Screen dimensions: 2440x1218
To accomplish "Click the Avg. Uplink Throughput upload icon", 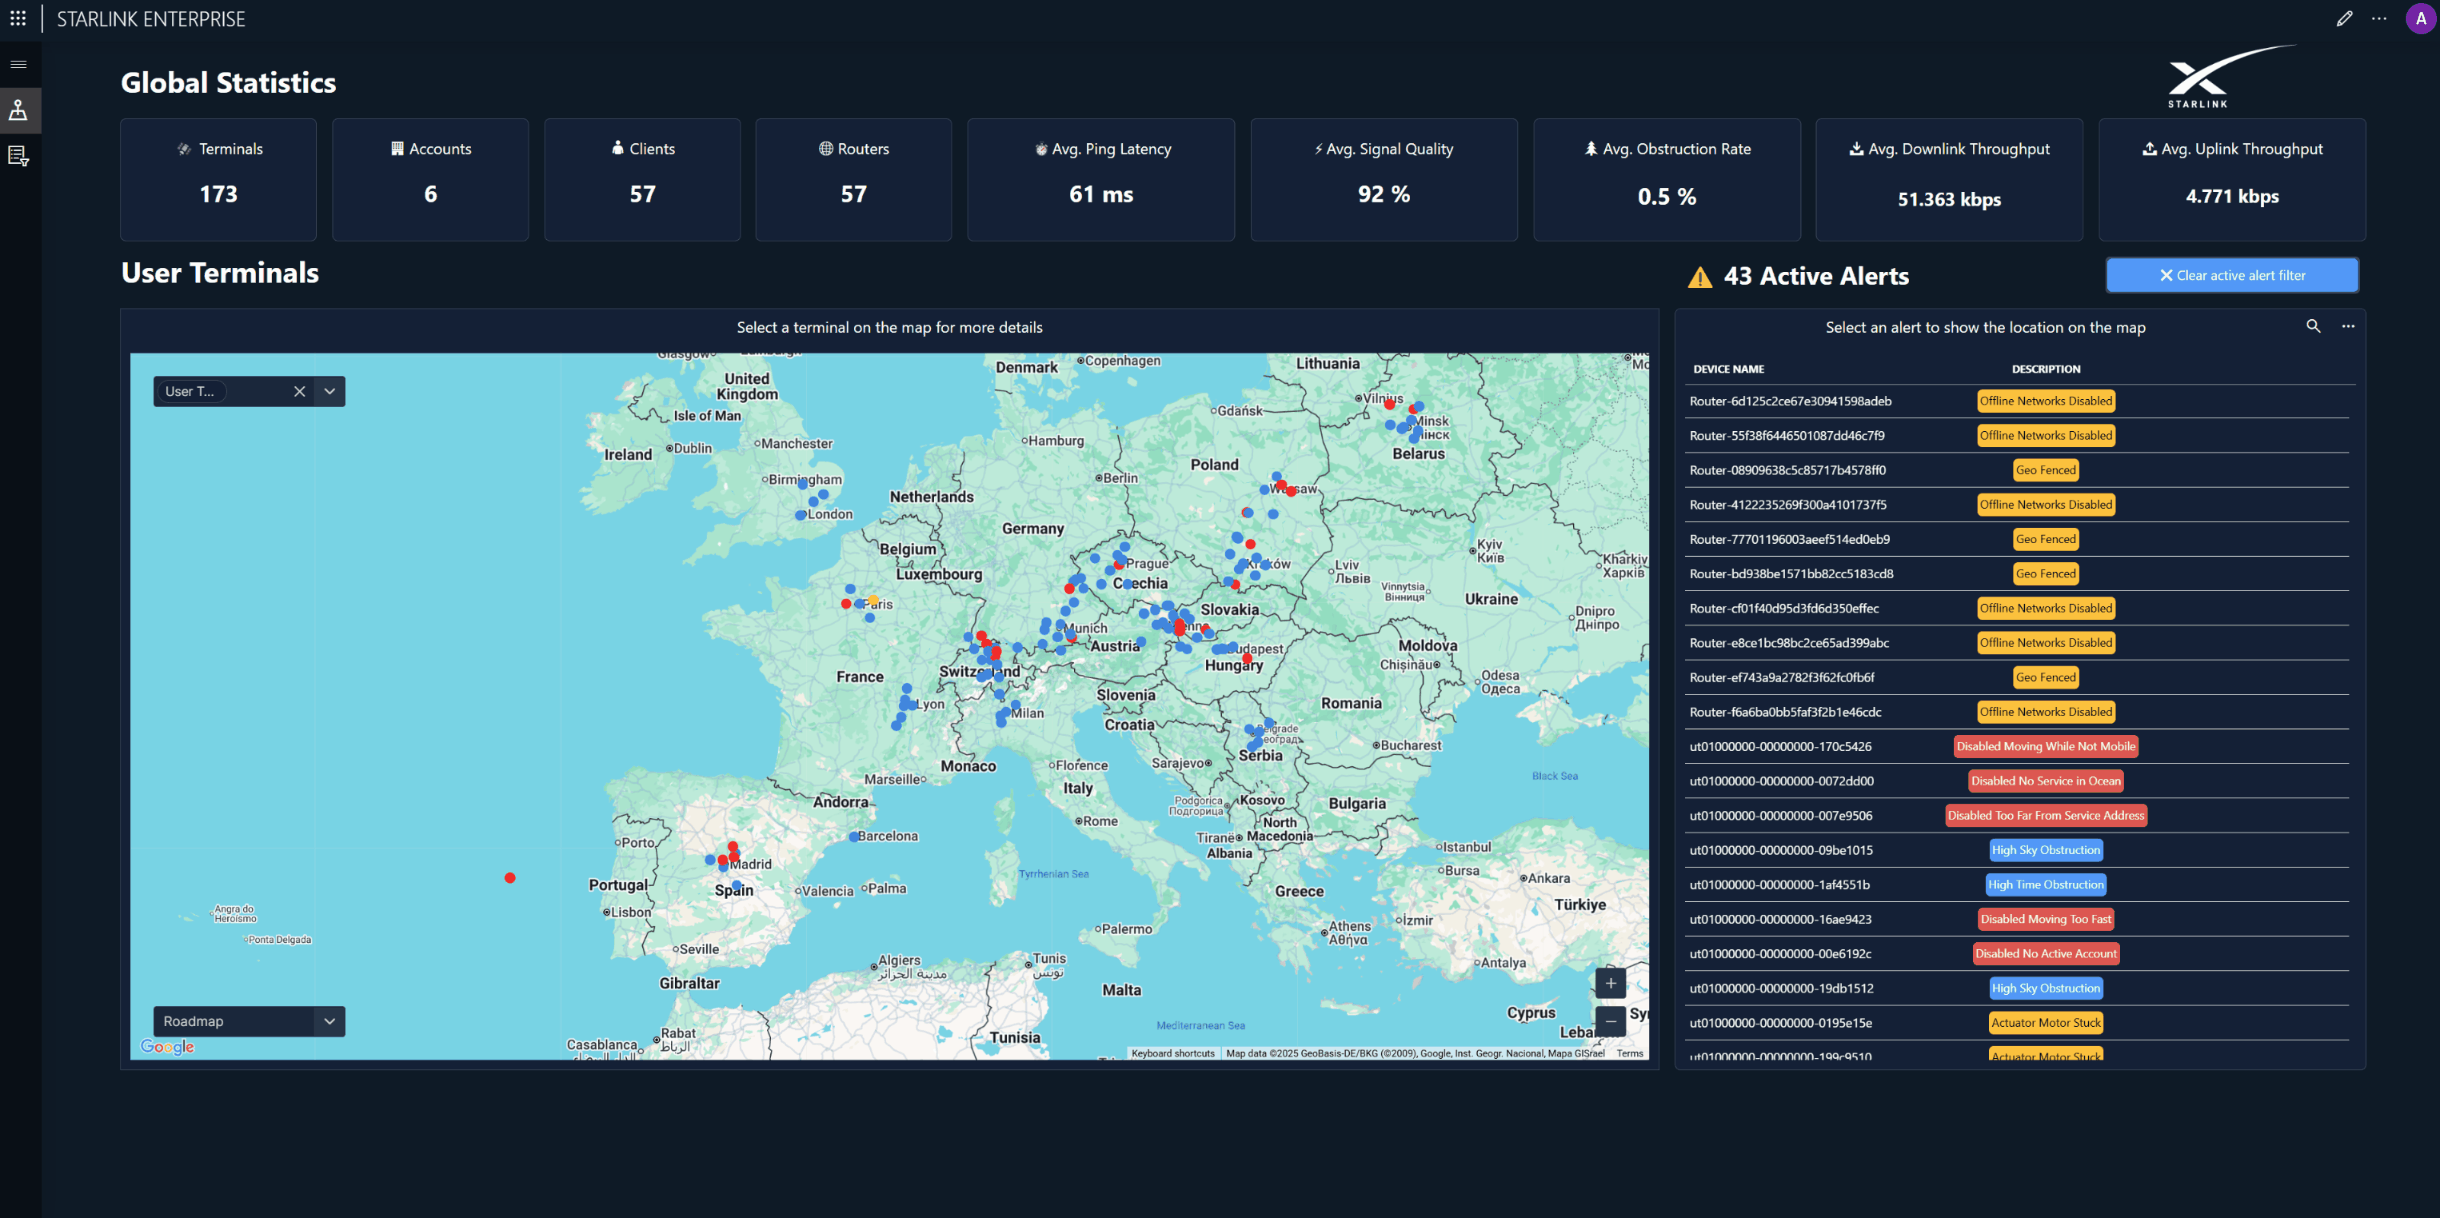I will point(2149,148).
